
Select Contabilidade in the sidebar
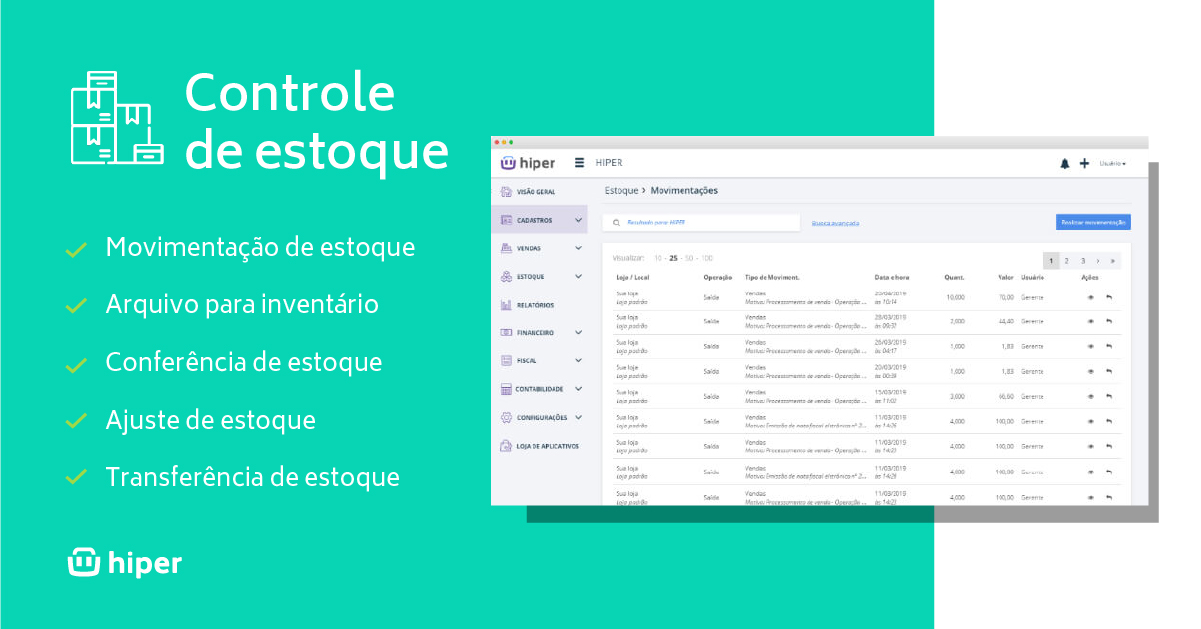click(x=539, y=389)
